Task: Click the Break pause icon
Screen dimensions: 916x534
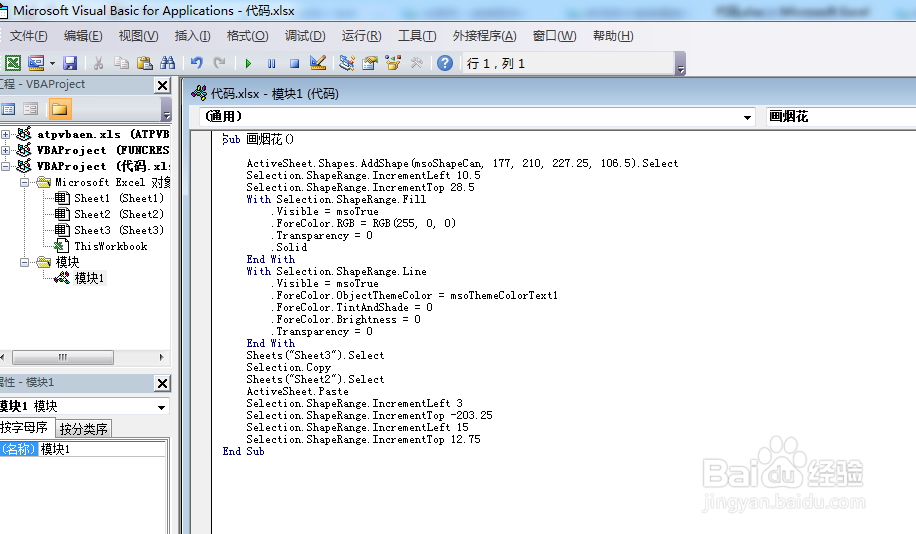Action: pyautogui.click(x=272, y=63)
